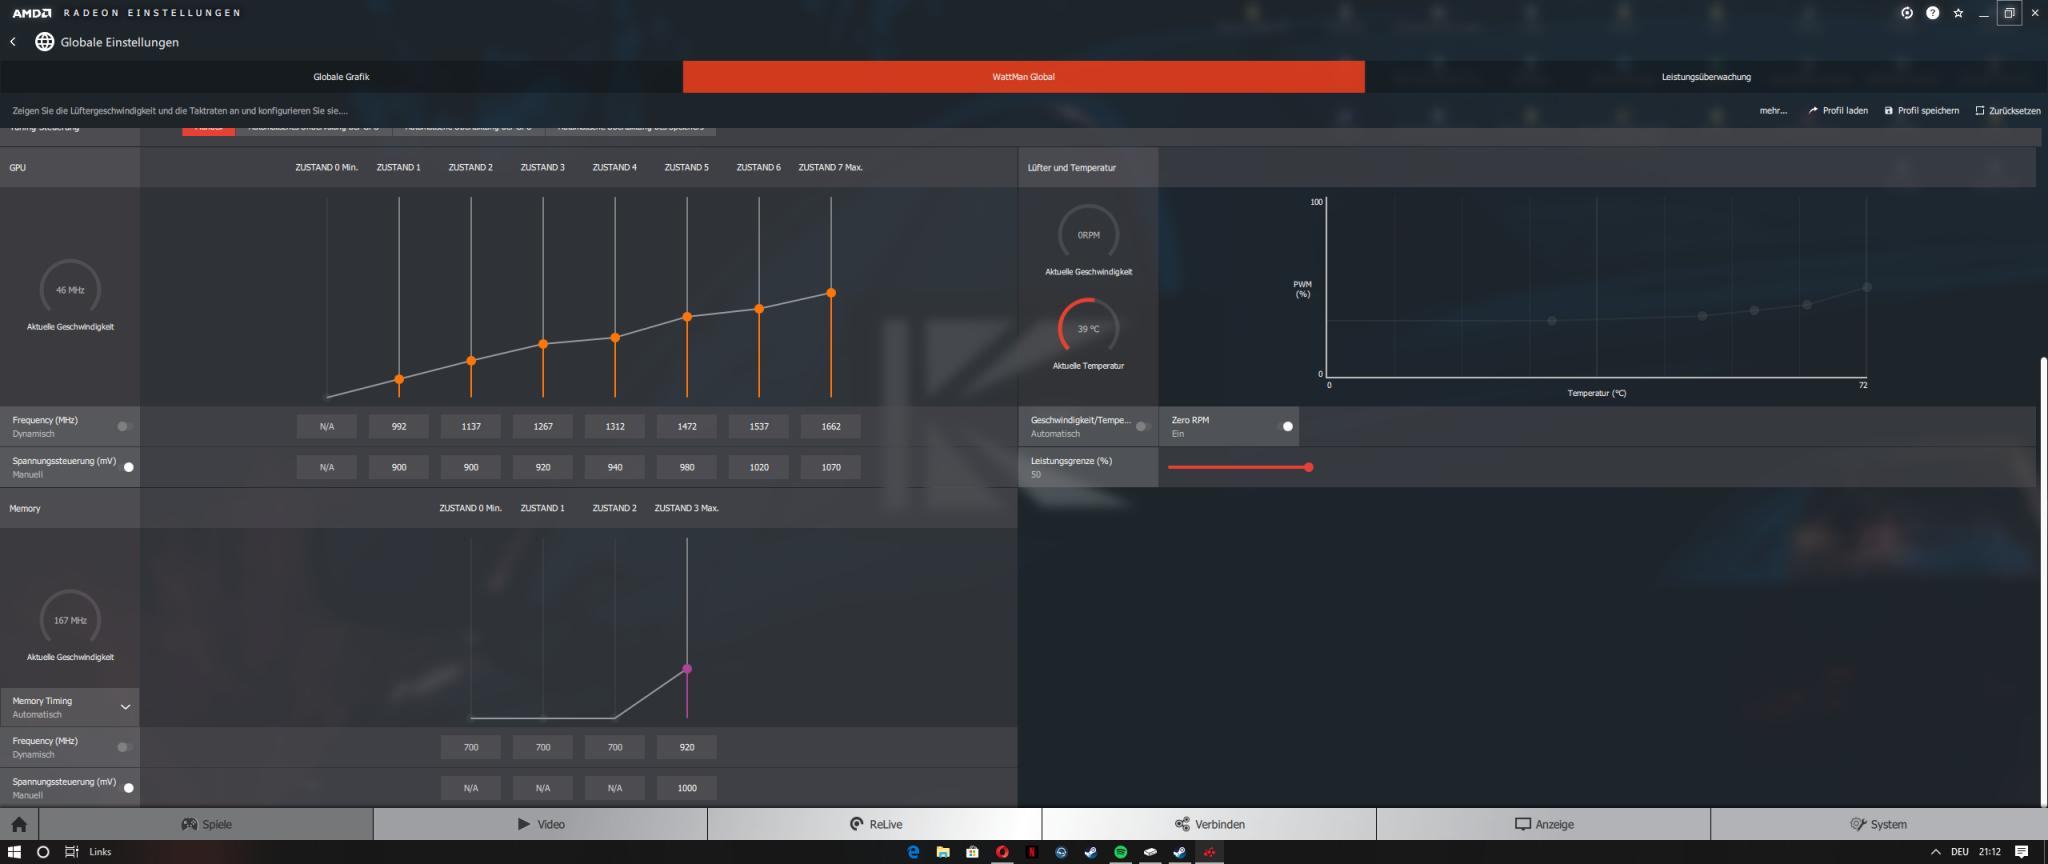This screenshot has height=864, width=2048.
Task: Click the globe icon next to Globale Einstellungen
Action: click(x=44, y=42)
